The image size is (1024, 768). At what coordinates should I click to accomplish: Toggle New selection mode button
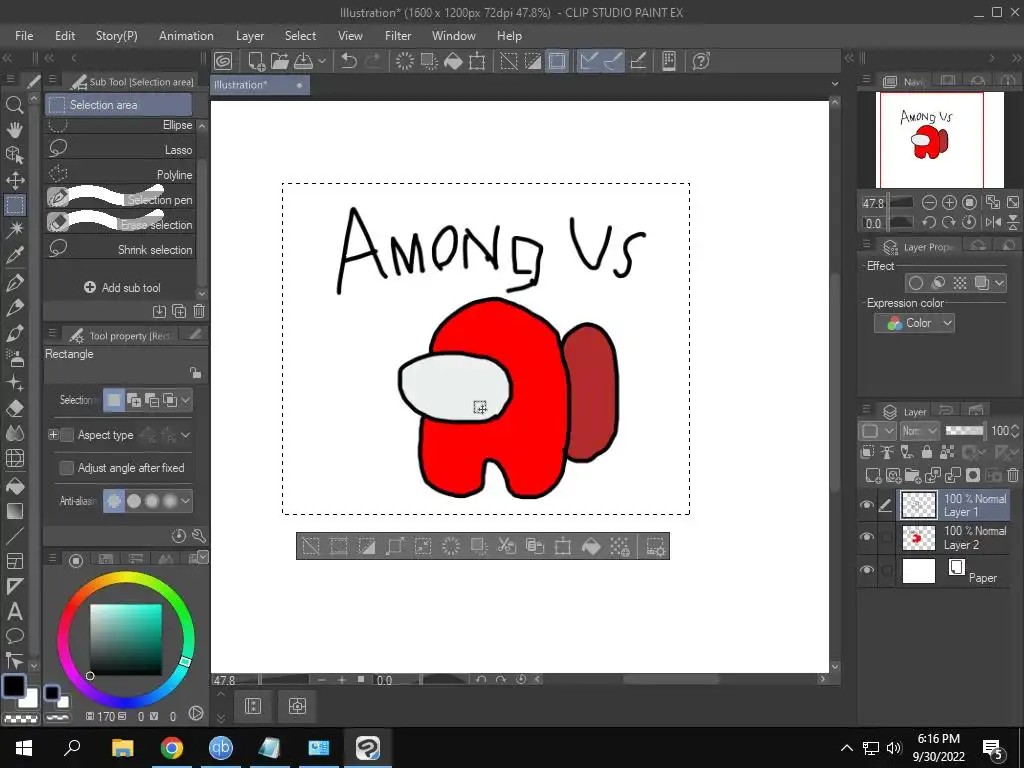click(114, 400)
